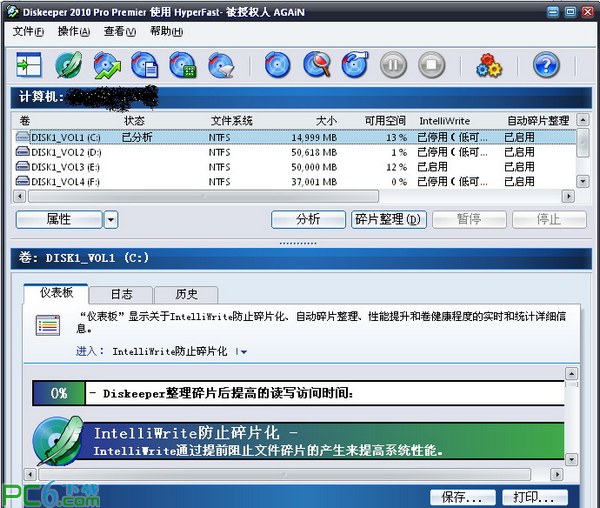Image resolution: width=600 pixels, height=508 pixels.
Task: Click the pause toolbar button
Action: [393, 66]
